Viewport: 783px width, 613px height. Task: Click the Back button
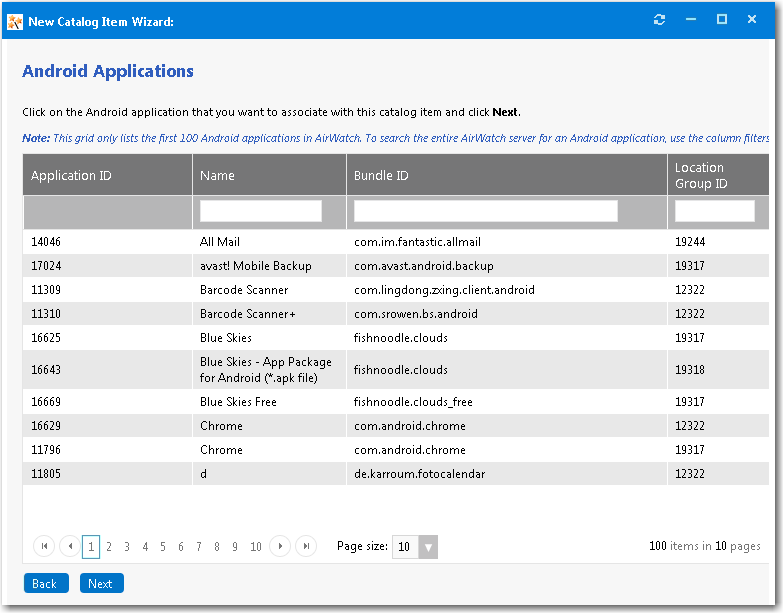point(45,583)
